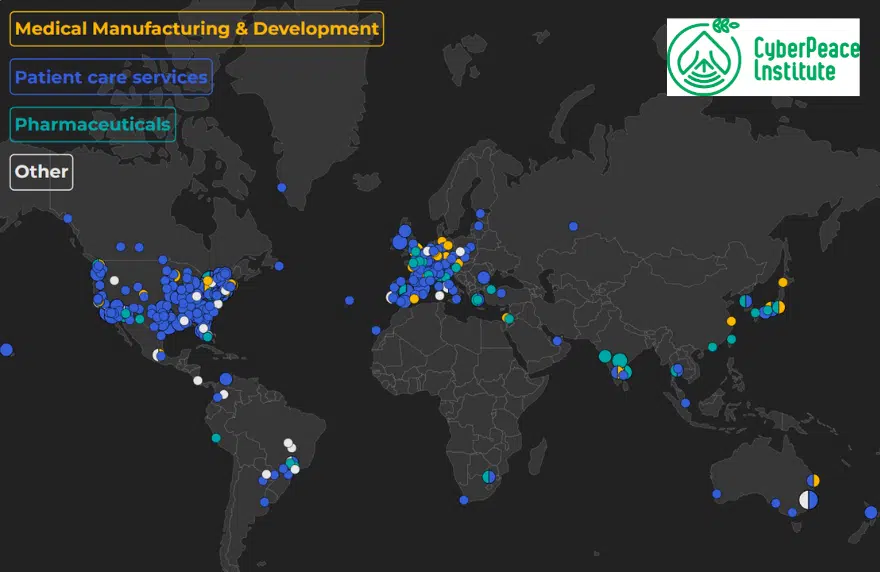Select the teal-yellow marker in Israel
The height and width of the screenshot is (572, 880).
(x=508, y=319)
